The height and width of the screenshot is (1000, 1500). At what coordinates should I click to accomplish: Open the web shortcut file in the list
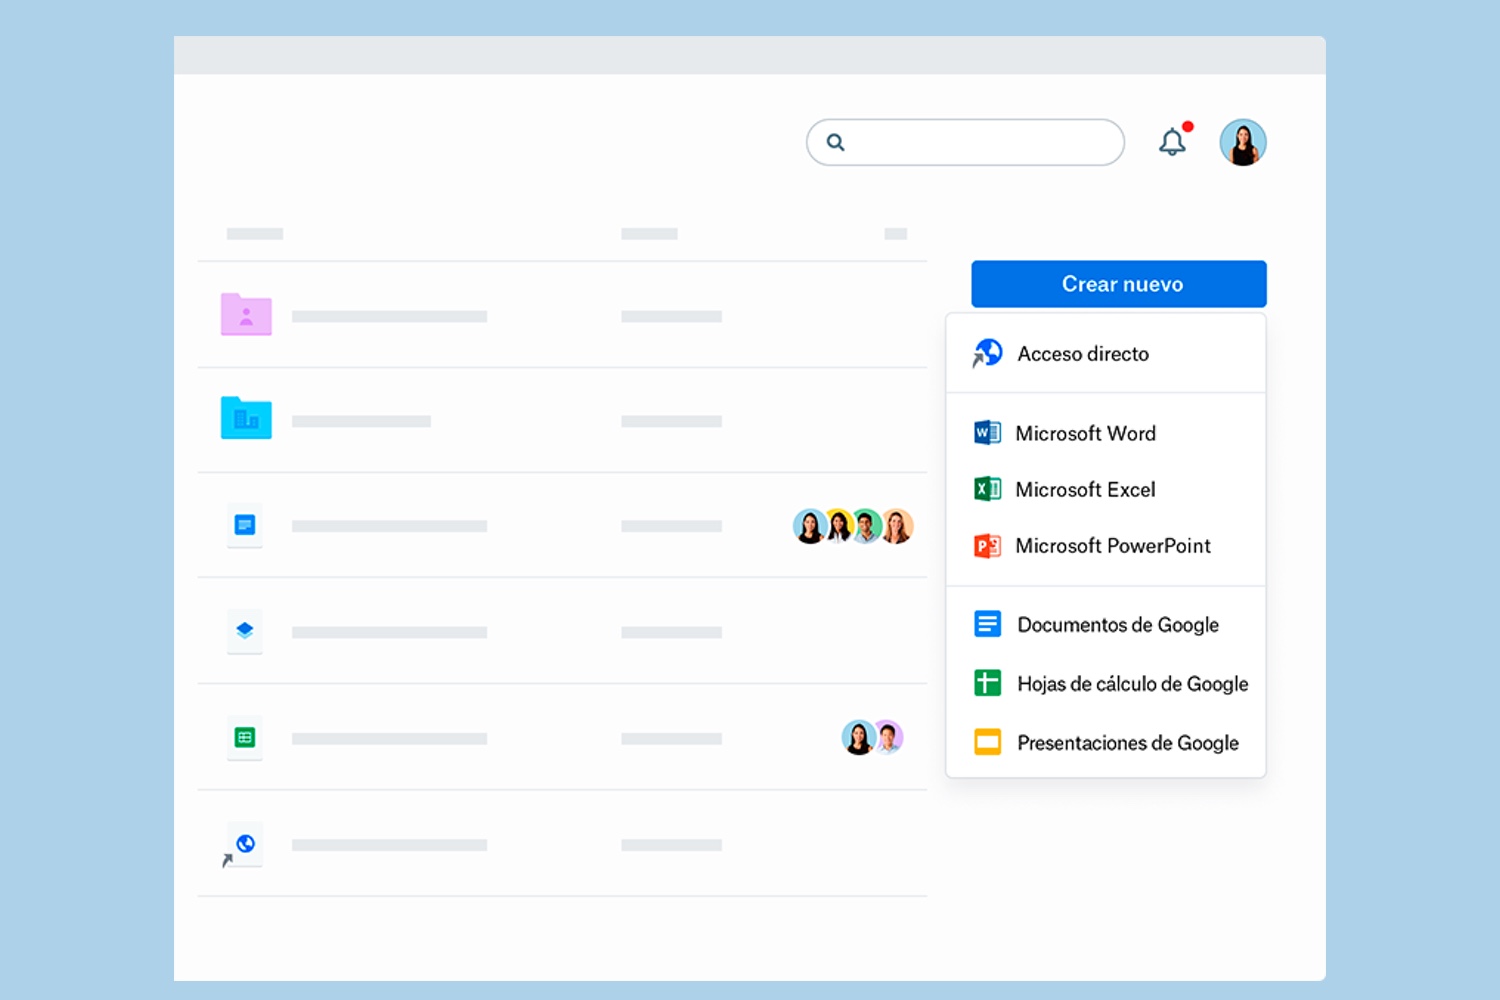tap(242, 845)
